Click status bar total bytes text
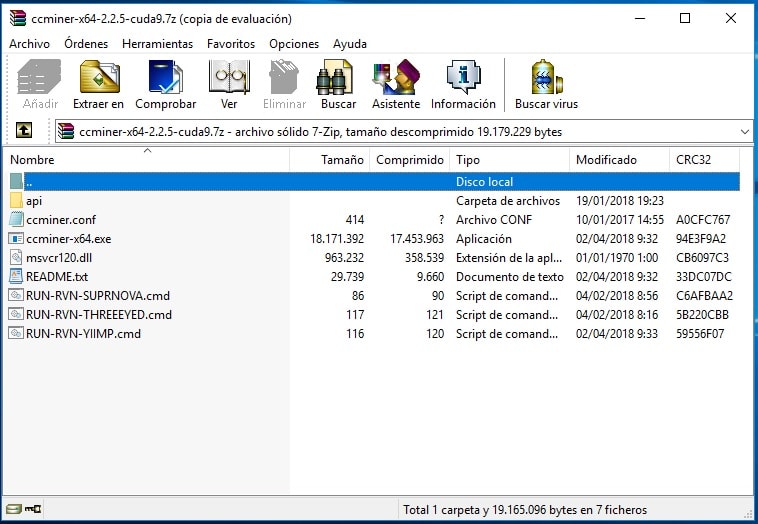 click(525, 509)
